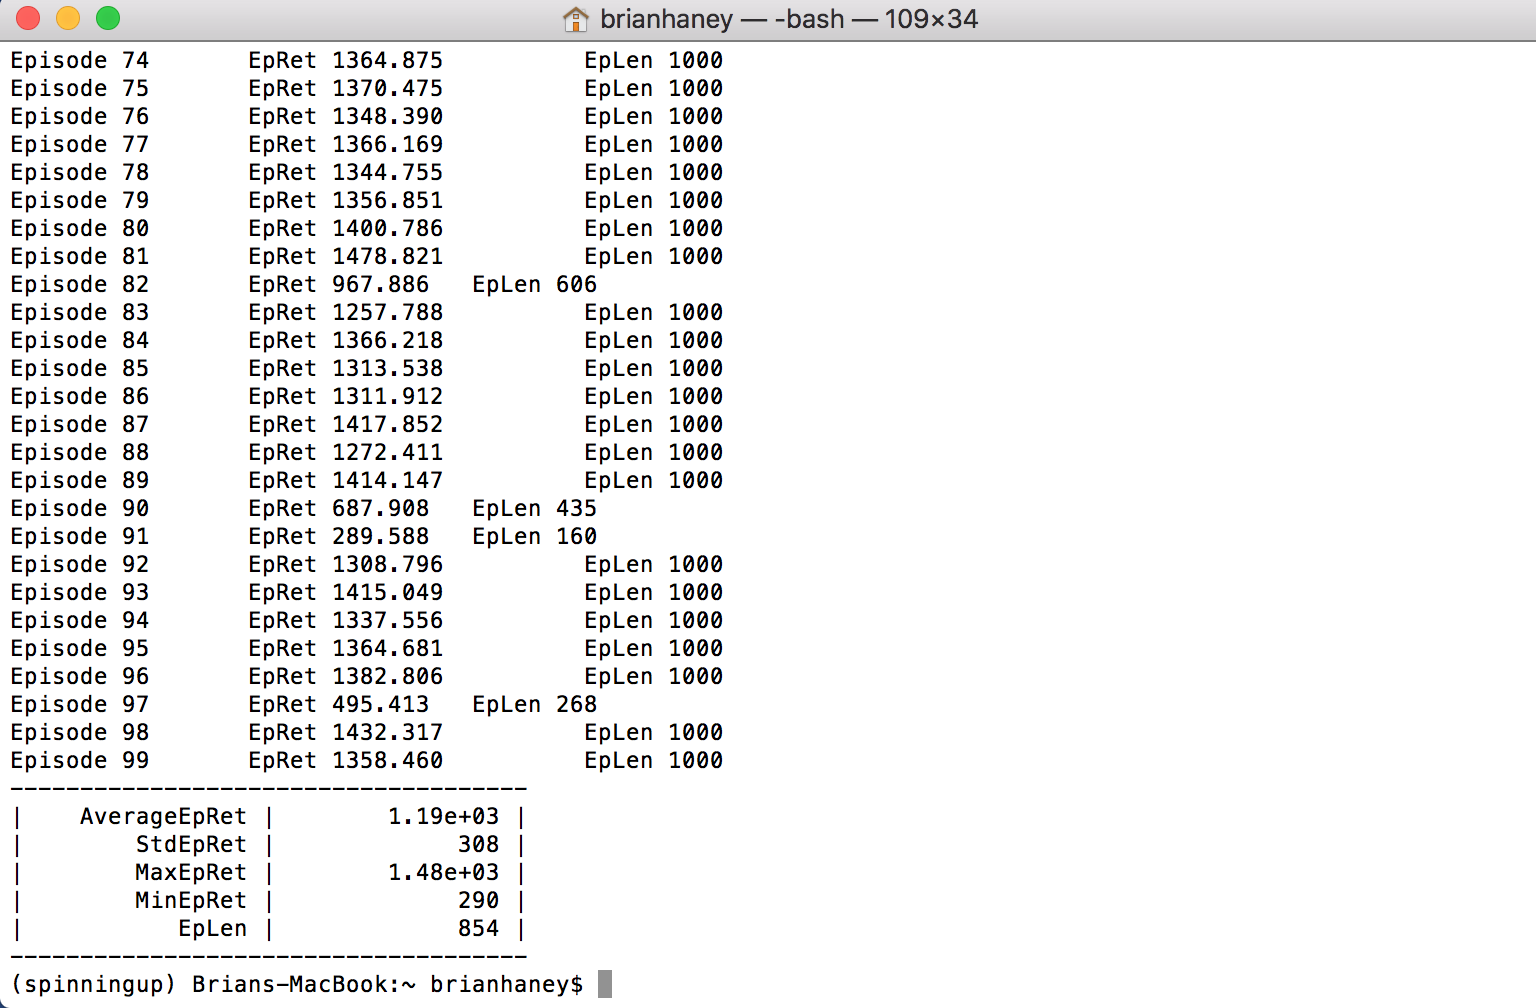Click the text 'Episode 81'

point(80,256)
